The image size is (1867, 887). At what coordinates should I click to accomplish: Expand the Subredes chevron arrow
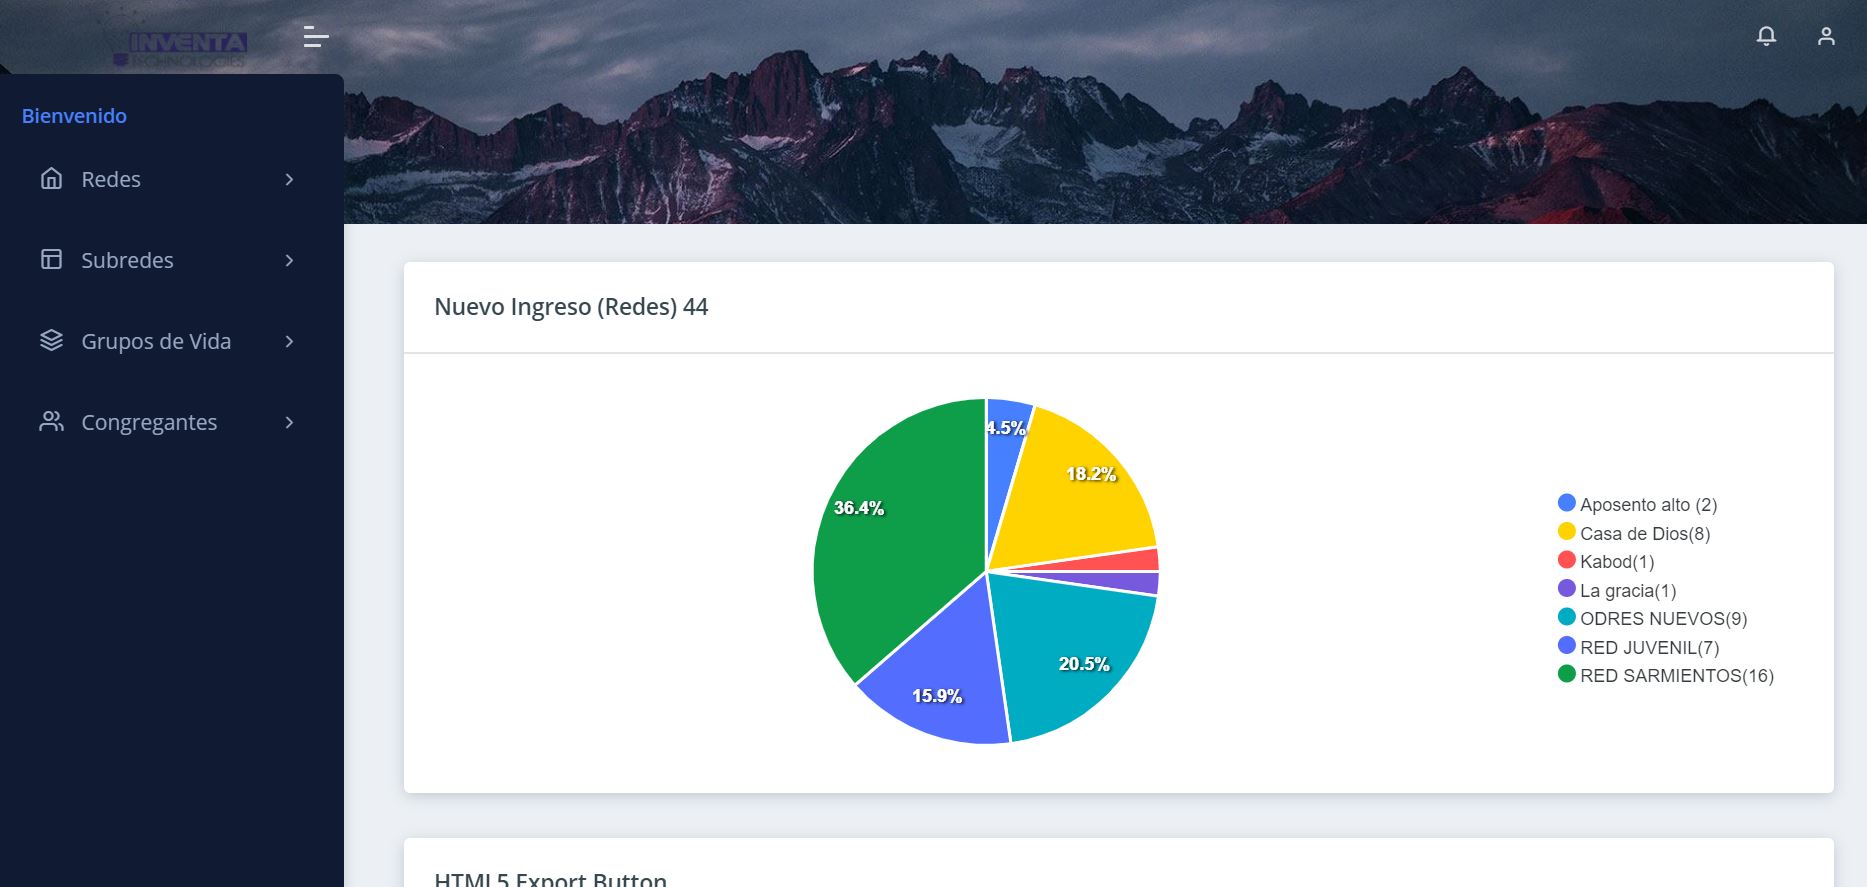click(289, 260)
